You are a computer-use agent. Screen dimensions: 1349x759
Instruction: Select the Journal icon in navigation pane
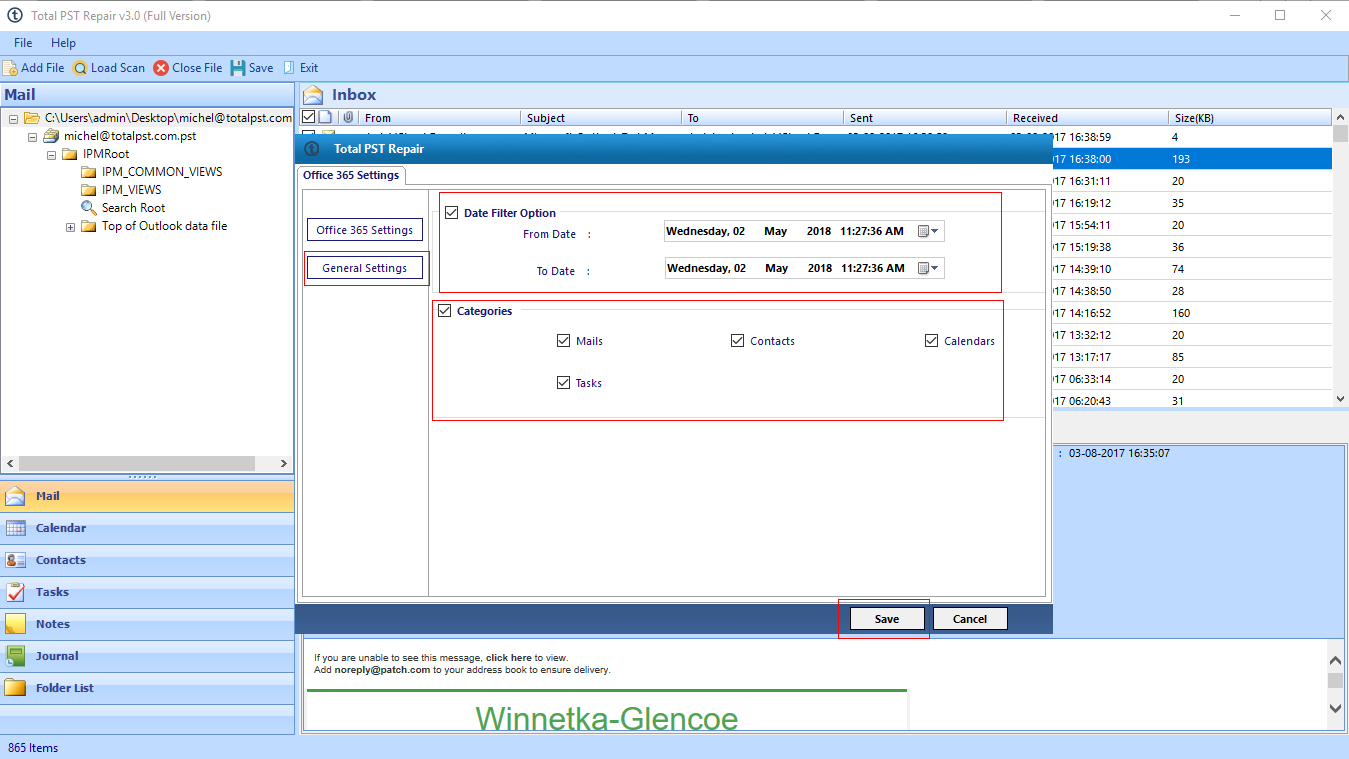pos(15,656)
